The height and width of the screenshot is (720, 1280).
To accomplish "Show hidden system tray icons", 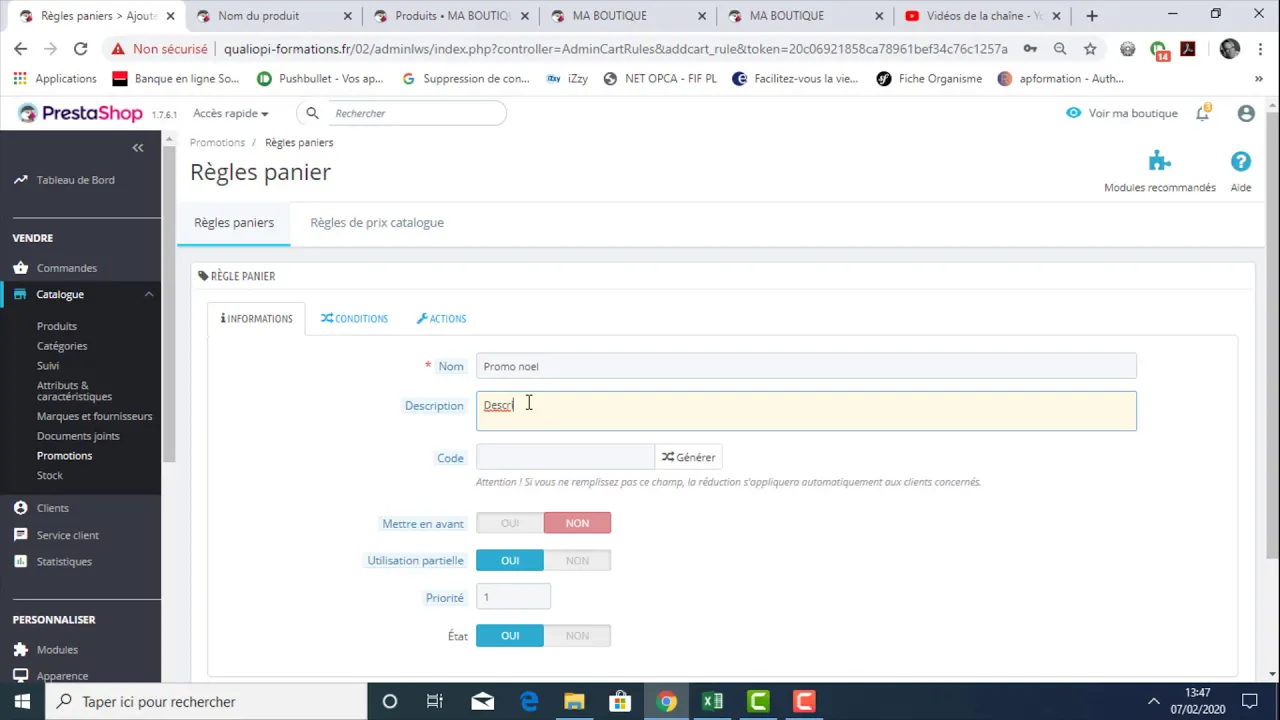I will [1153, 702].
